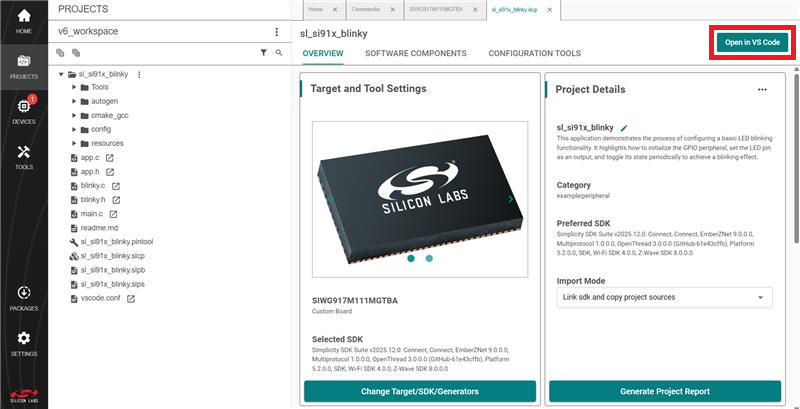Show next chip image with right arrow
This screenshot has width=800, height=409.
click(x=511, y=199)
